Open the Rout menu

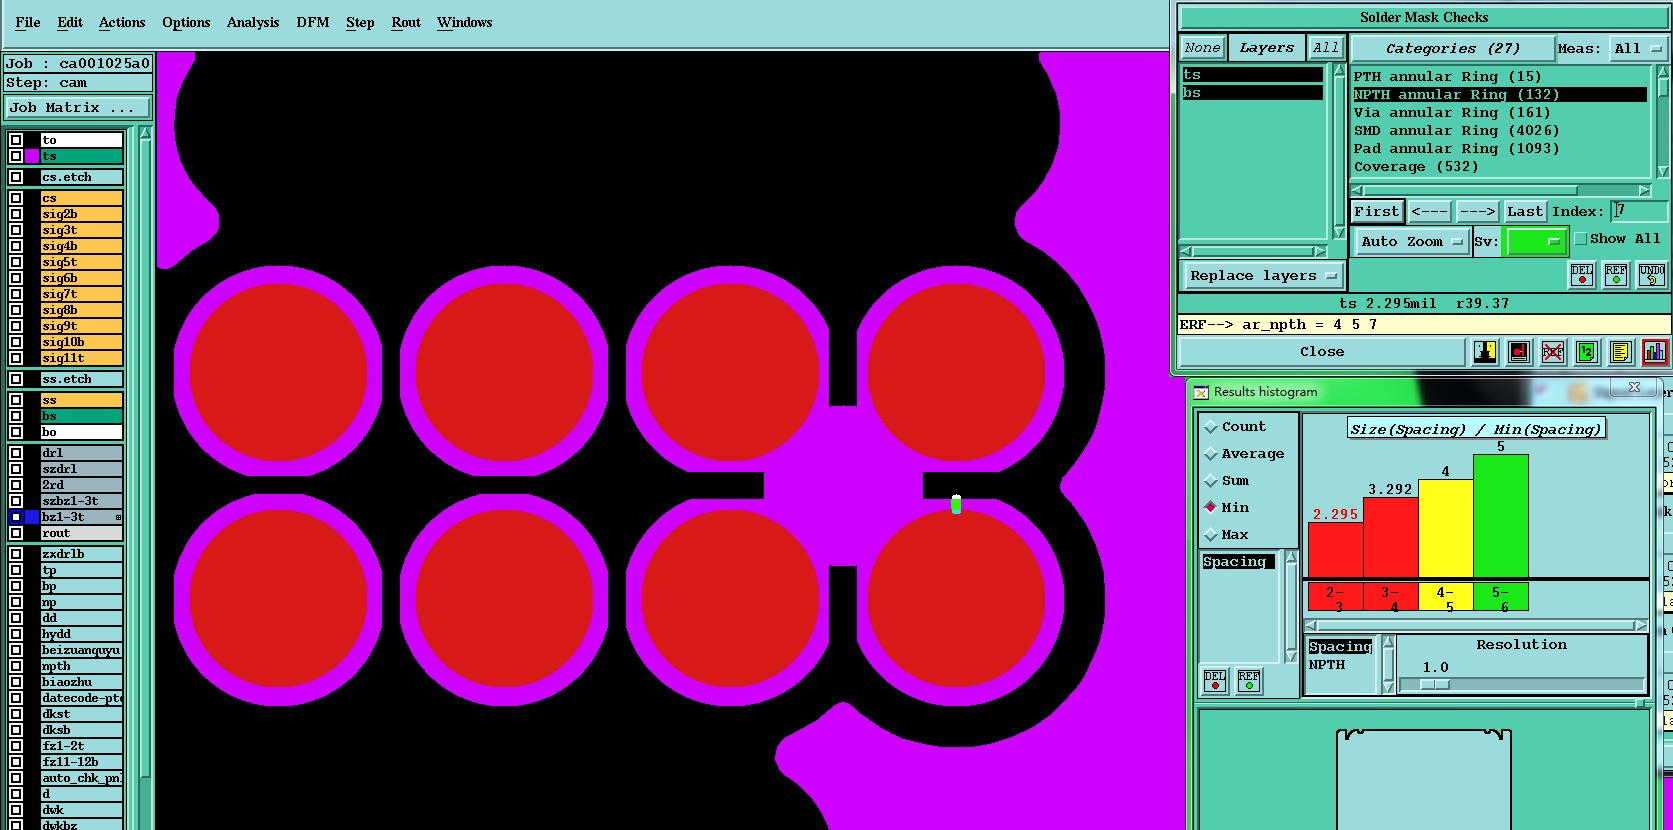406,22
